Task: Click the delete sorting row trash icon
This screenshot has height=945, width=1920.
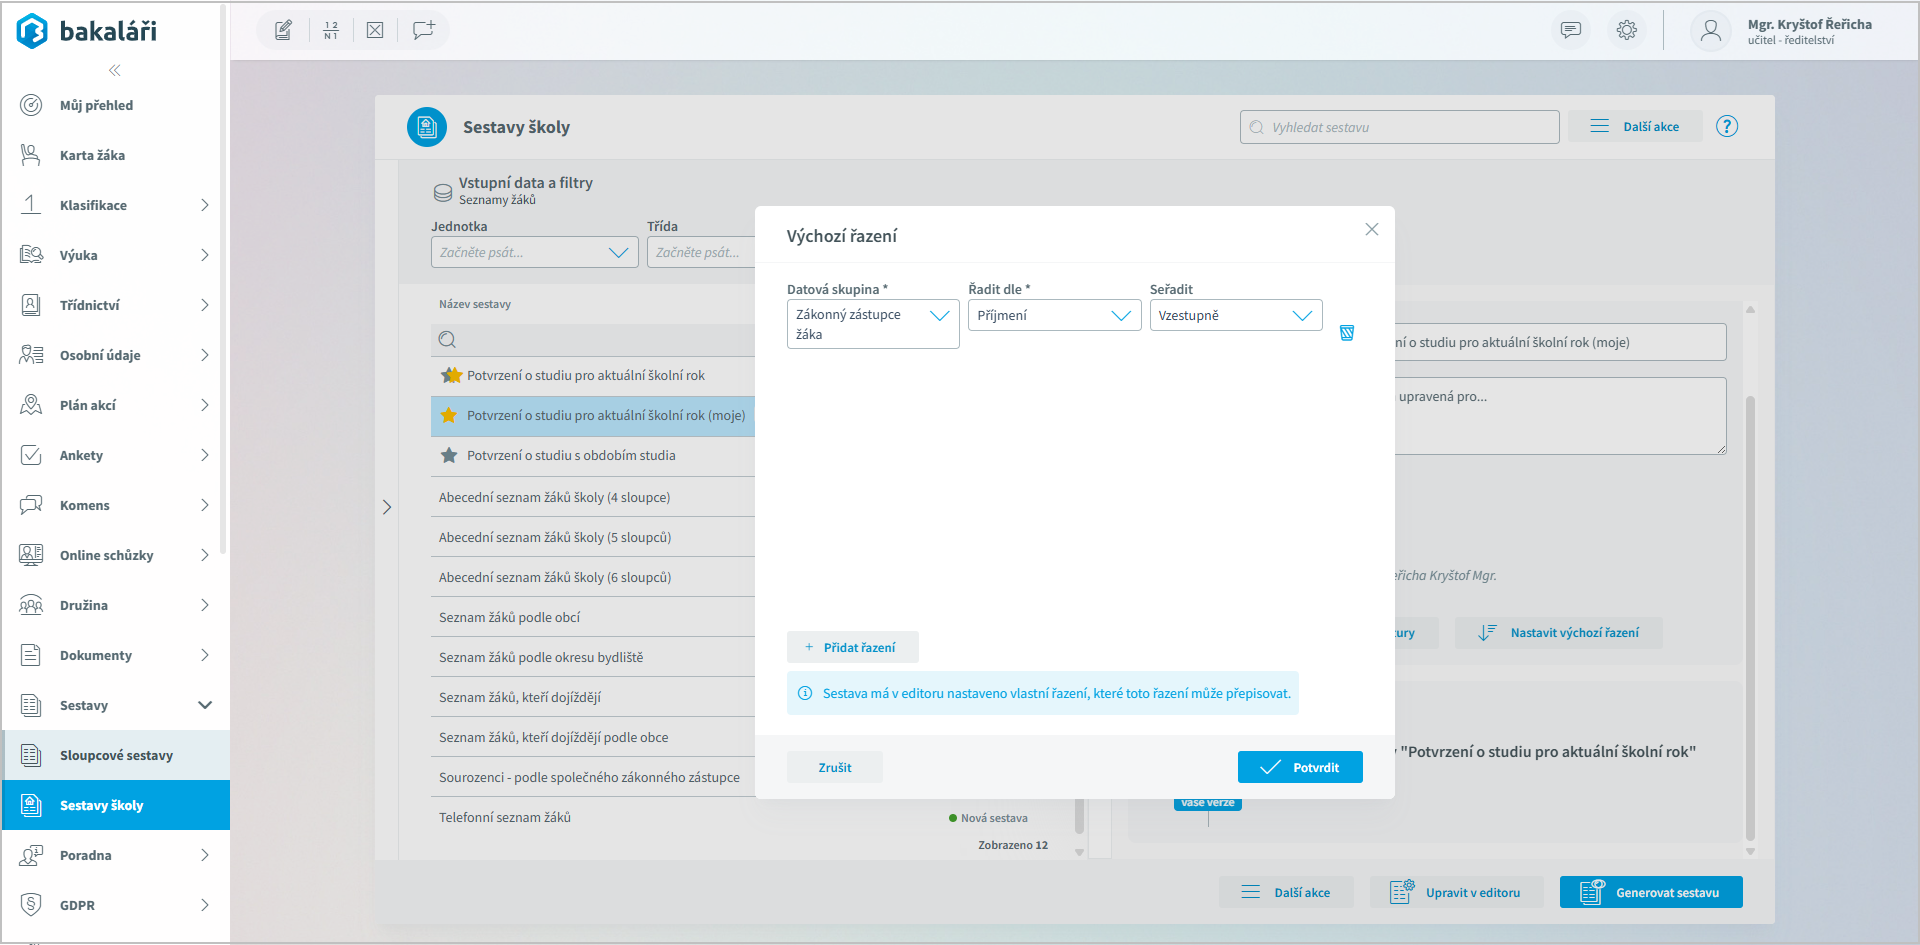Action: (x=1347, y=333)
